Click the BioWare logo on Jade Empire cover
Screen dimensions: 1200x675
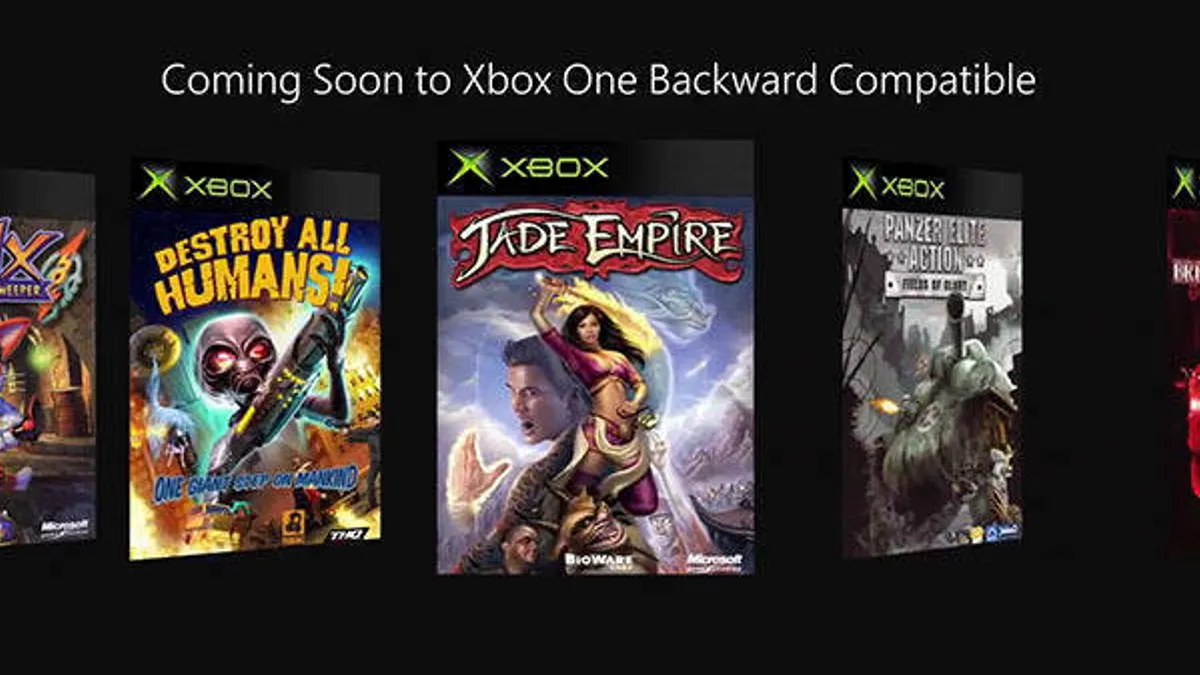590,559
